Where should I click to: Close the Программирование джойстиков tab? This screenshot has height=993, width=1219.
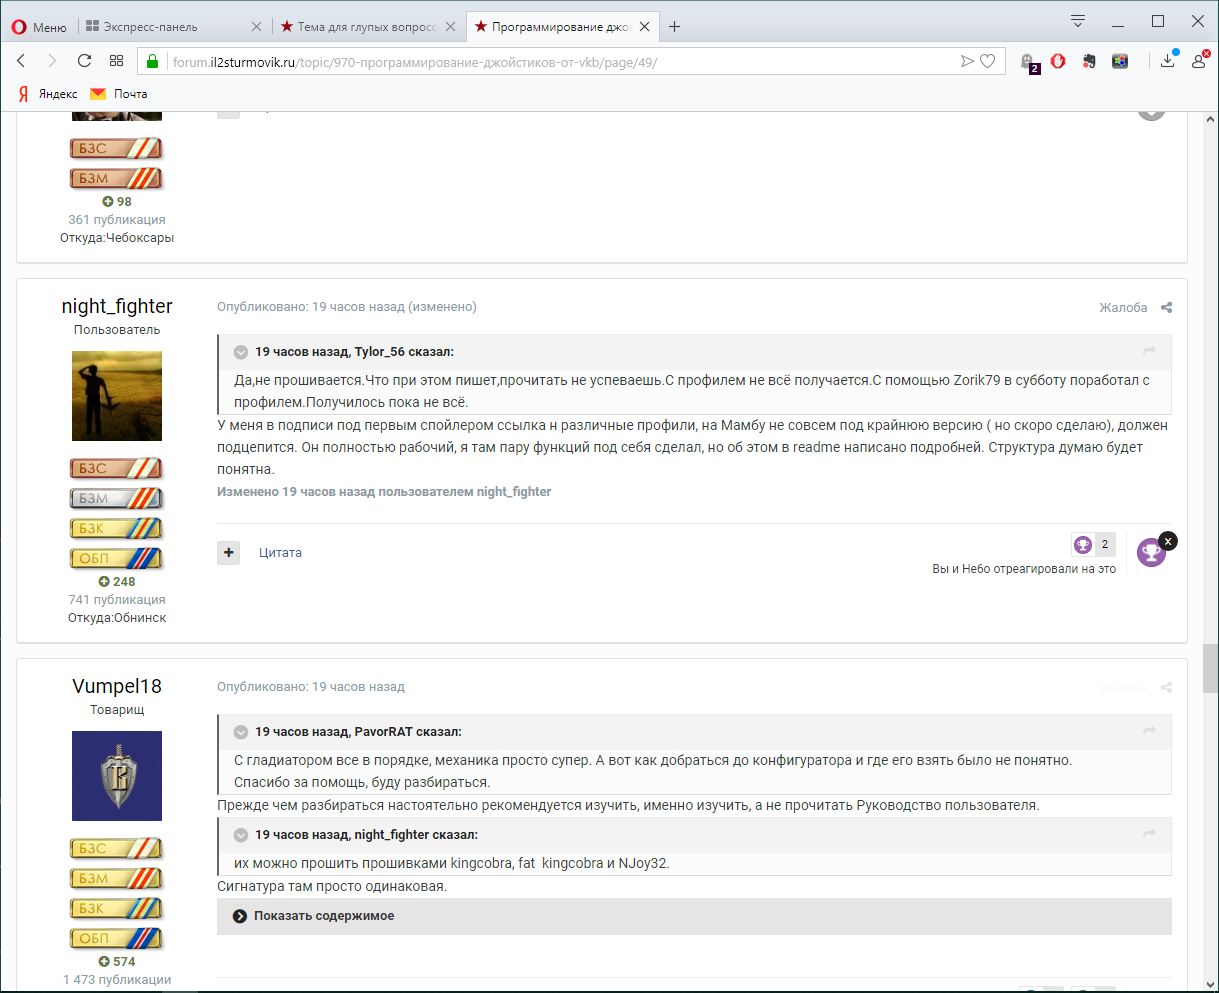tap(643, 27)
